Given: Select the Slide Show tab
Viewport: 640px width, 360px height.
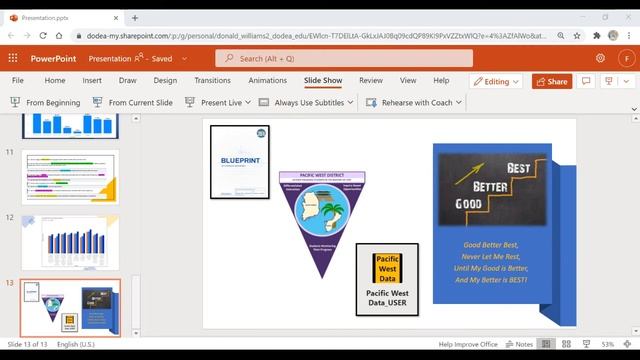Looking at the screenshot, I should click(x=323, y=80).
